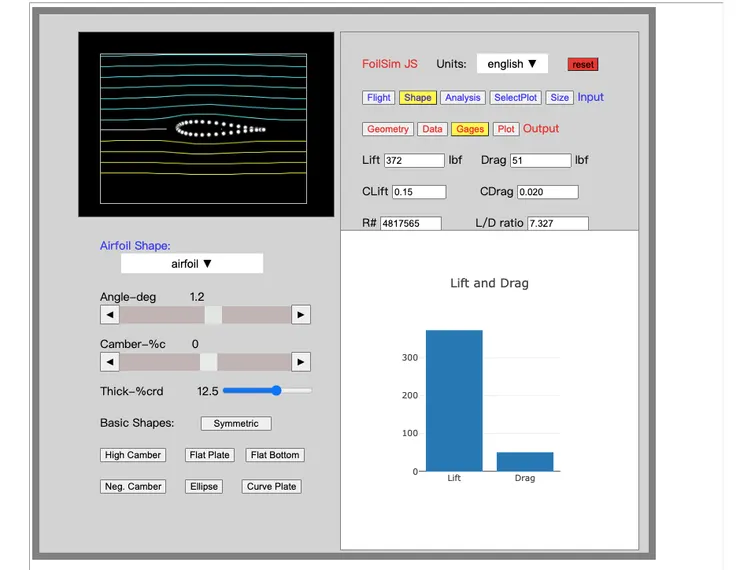Choose the Flat Bottom shape

click(x=275, y=455)
